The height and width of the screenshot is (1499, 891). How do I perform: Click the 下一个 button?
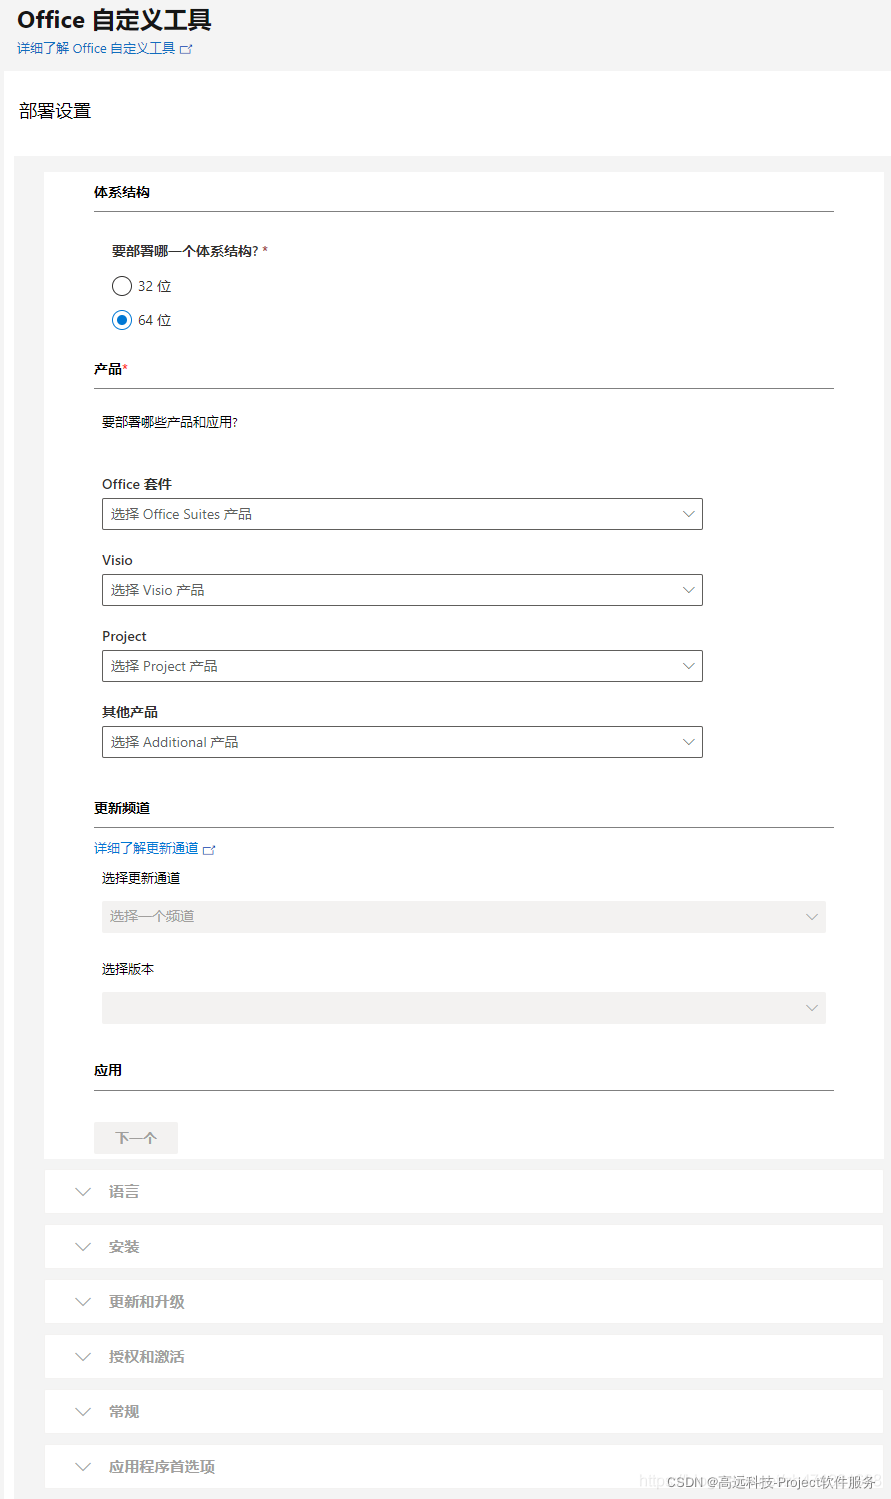[136, 1138]
